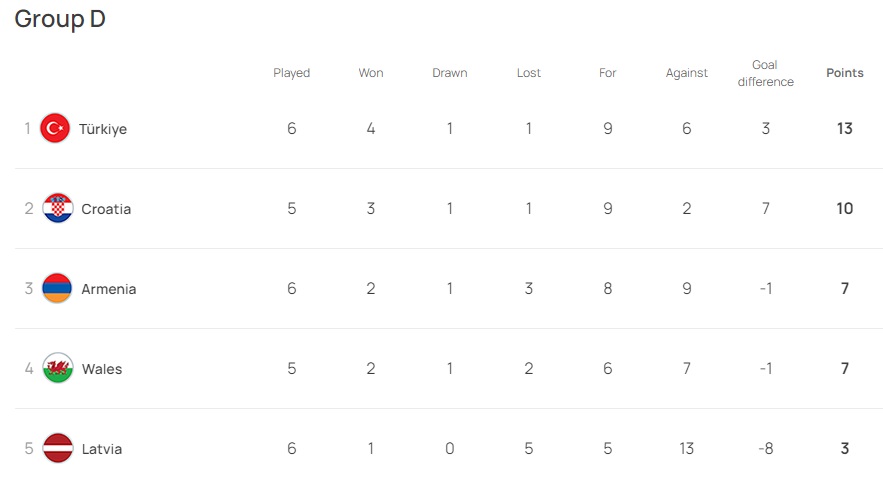Viewport: 883px width, 483px height.
Task: Click Latvia's -8 goal difference value
Action: tap(765, 449)
